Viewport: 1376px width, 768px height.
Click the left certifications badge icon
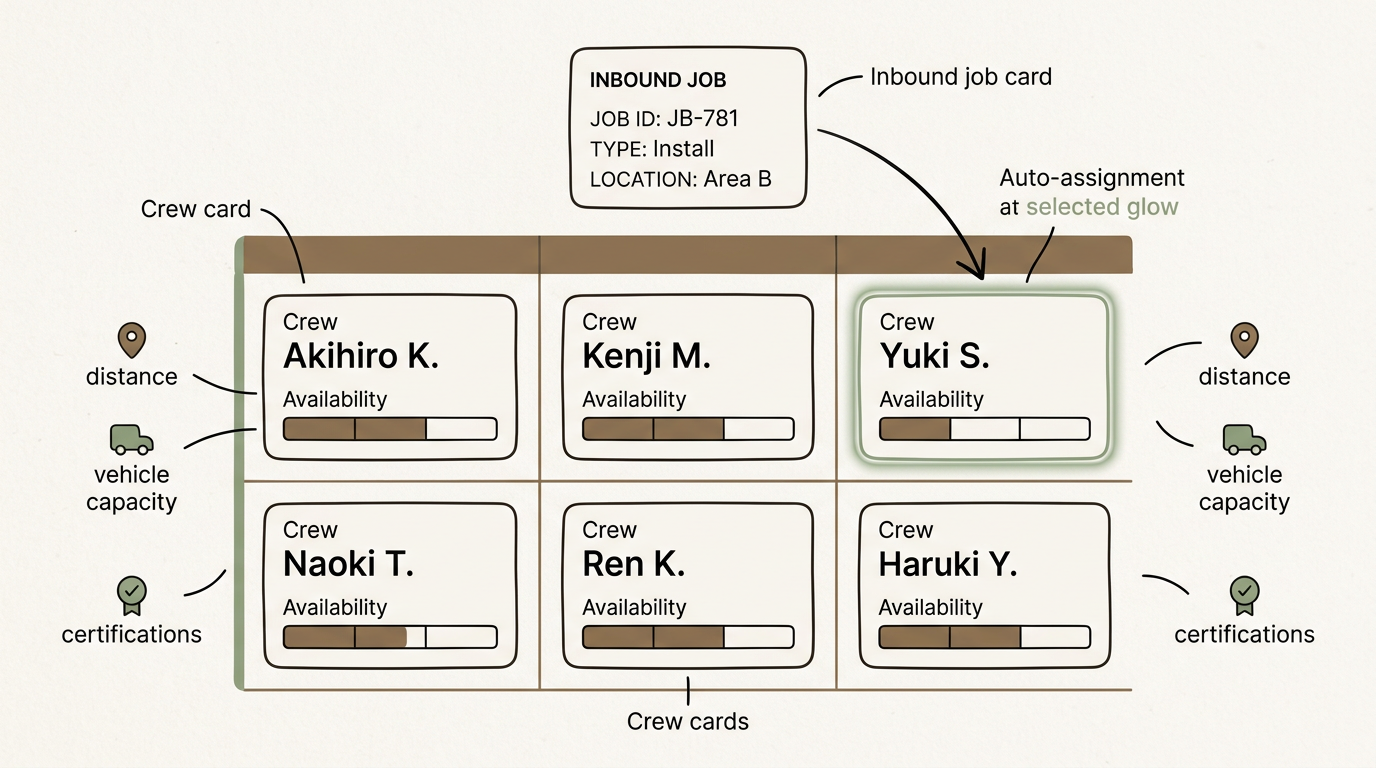(x=132, y=595)
